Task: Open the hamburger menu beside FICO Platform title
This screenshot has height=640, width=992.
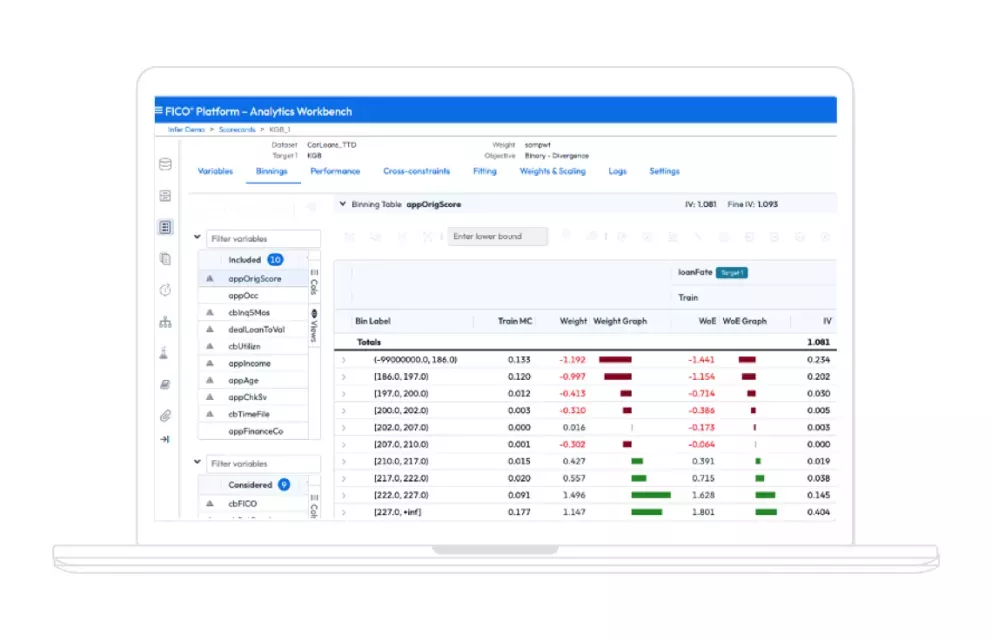Action: click(x=158, y=110)
